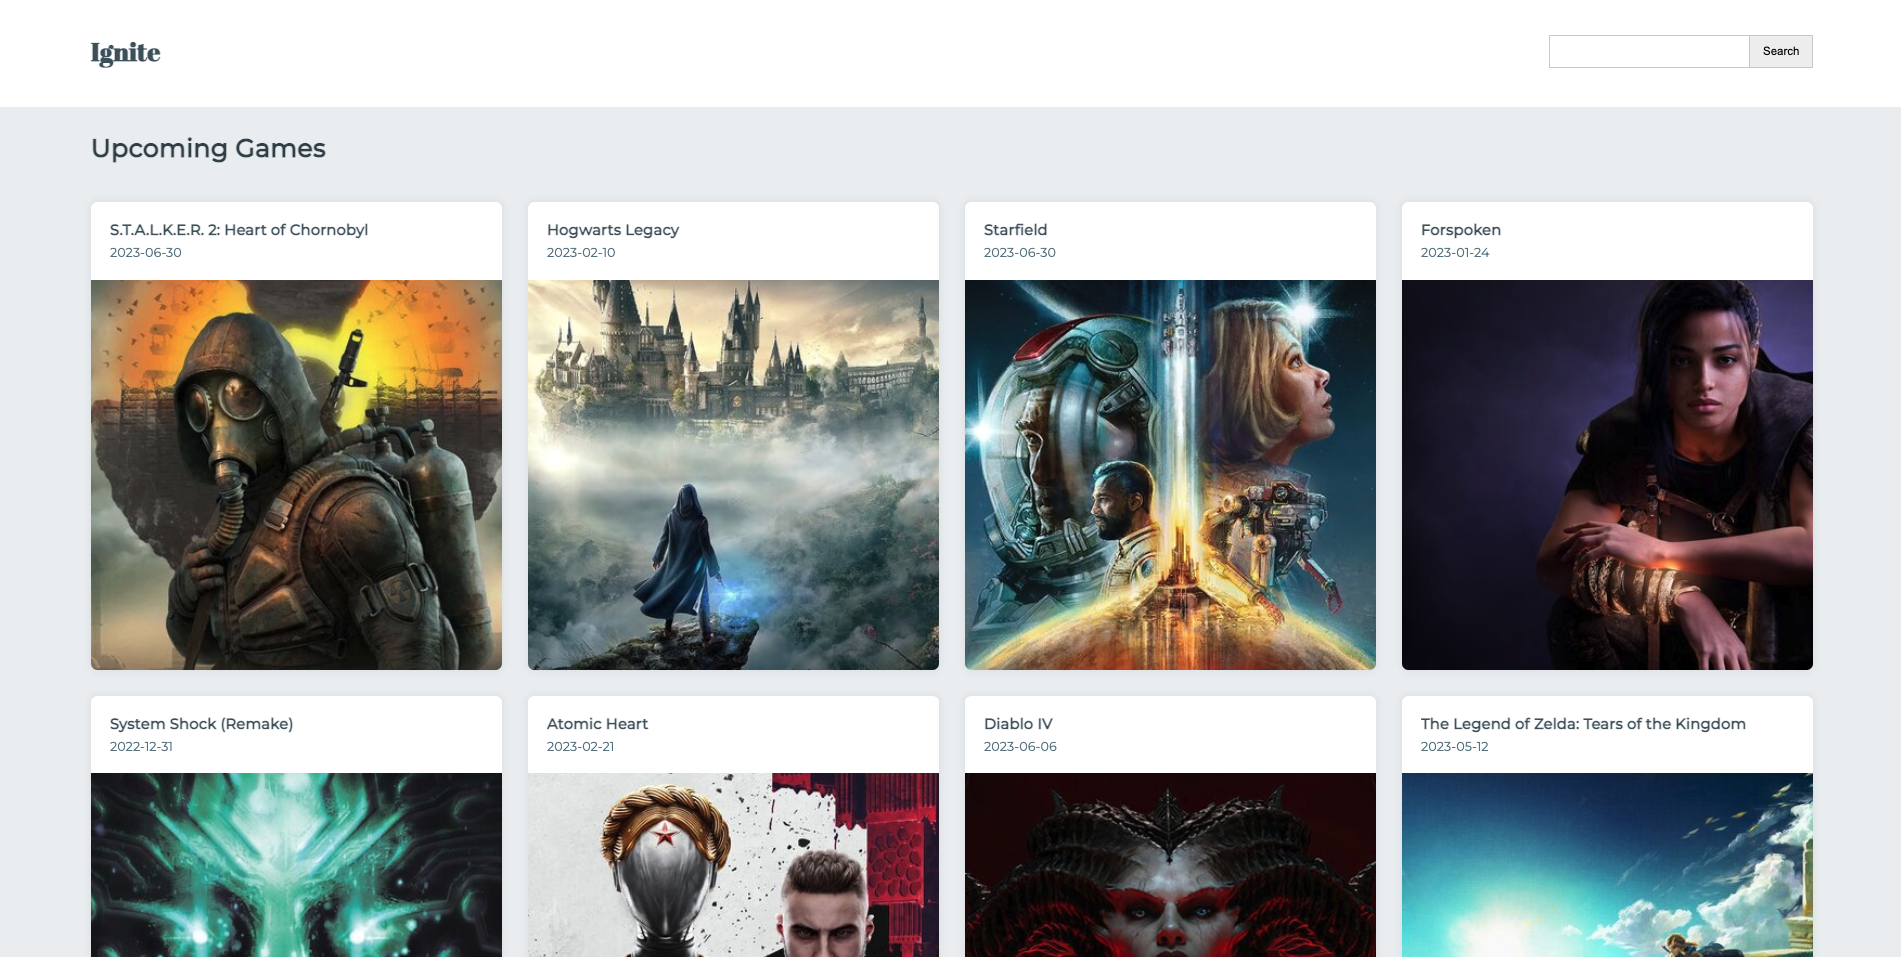Select the Hogwarts Legacy title

click(x=613, y=230)
